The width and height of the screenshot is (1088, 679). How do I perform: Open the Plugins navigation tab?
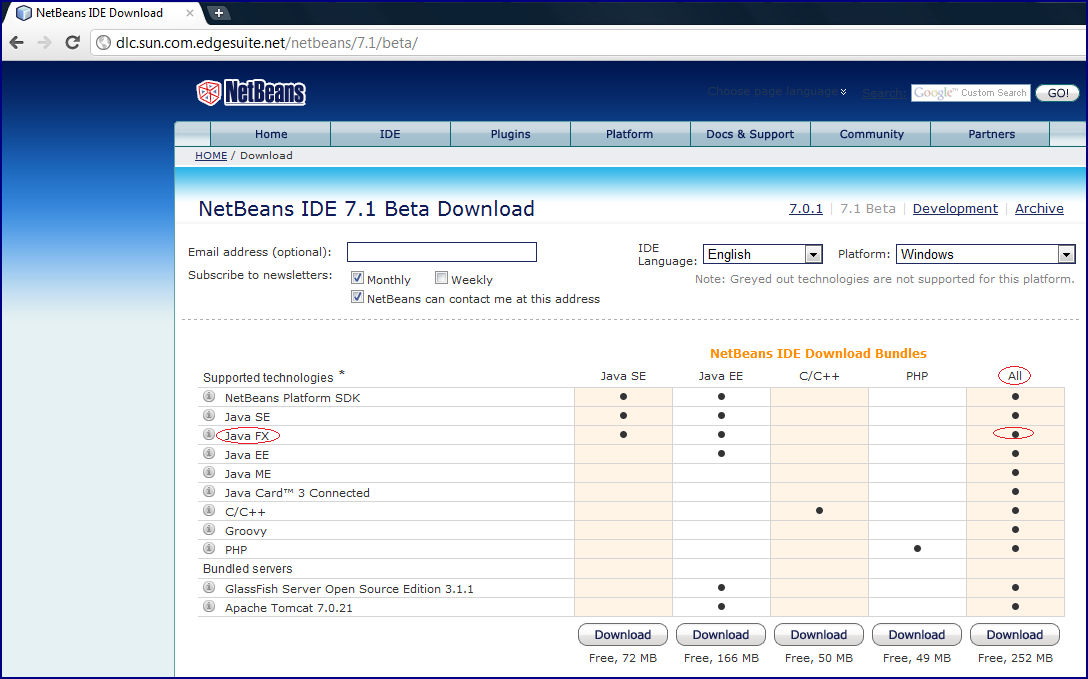click(510, 134)
